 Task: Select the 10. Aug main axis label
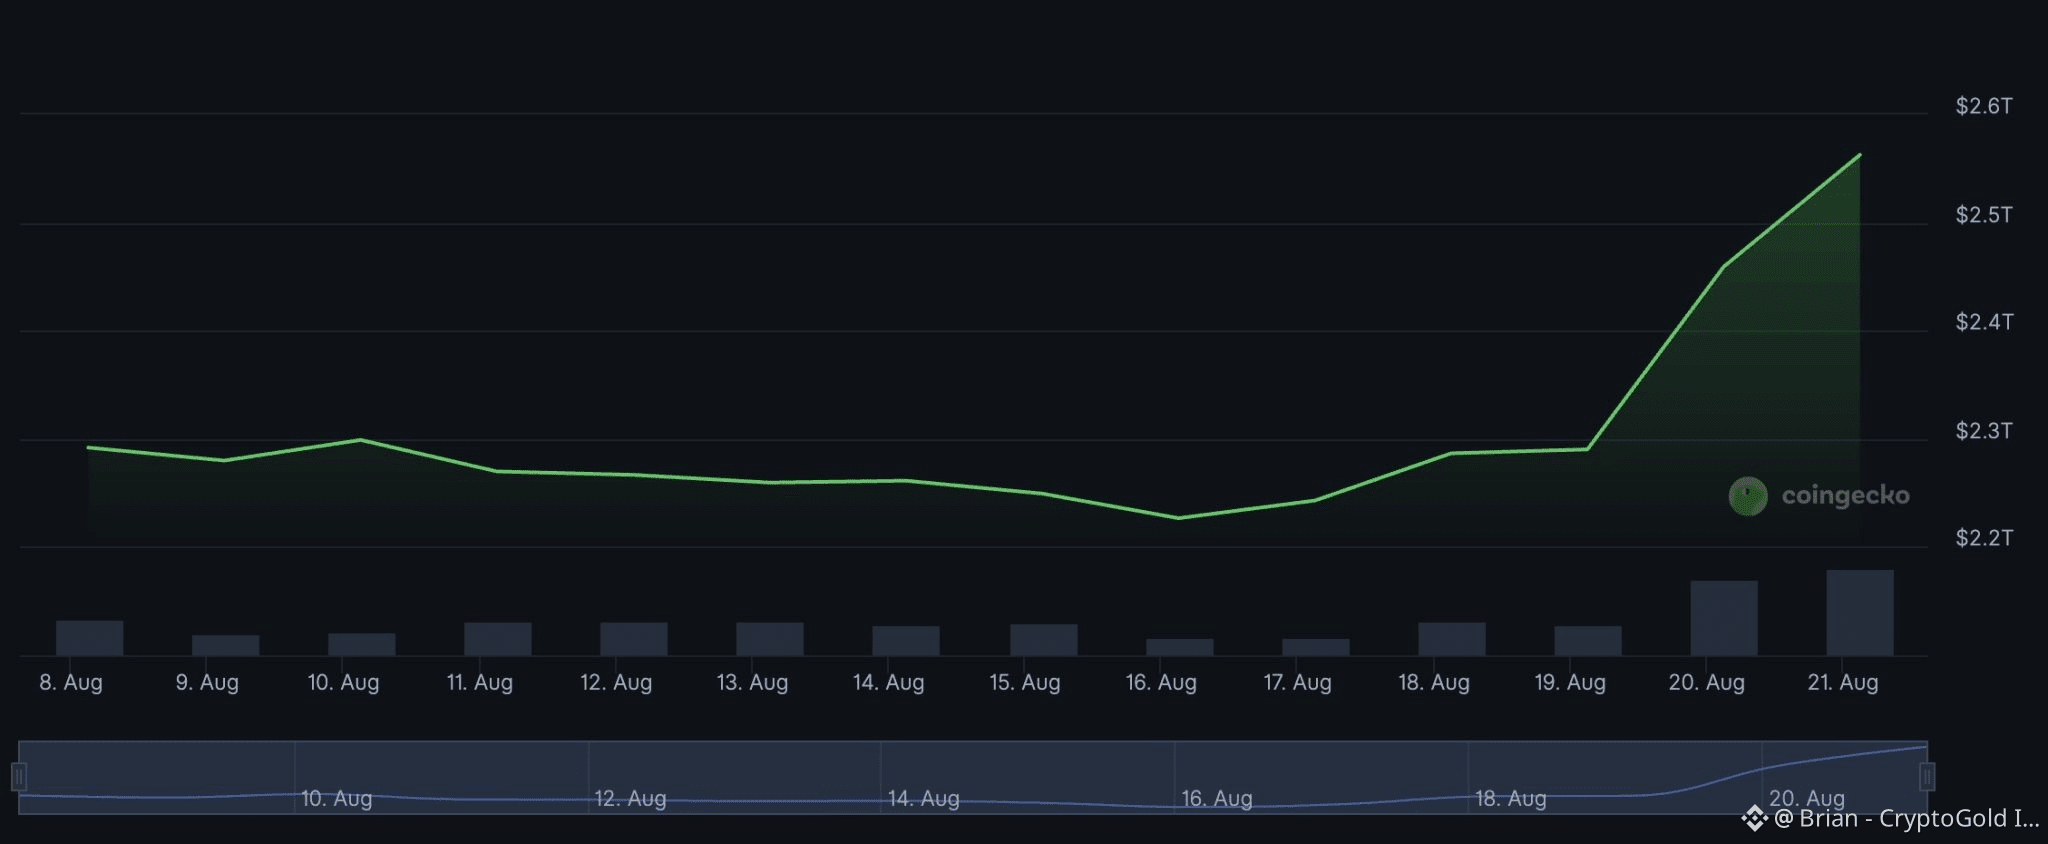pos(343,683)
